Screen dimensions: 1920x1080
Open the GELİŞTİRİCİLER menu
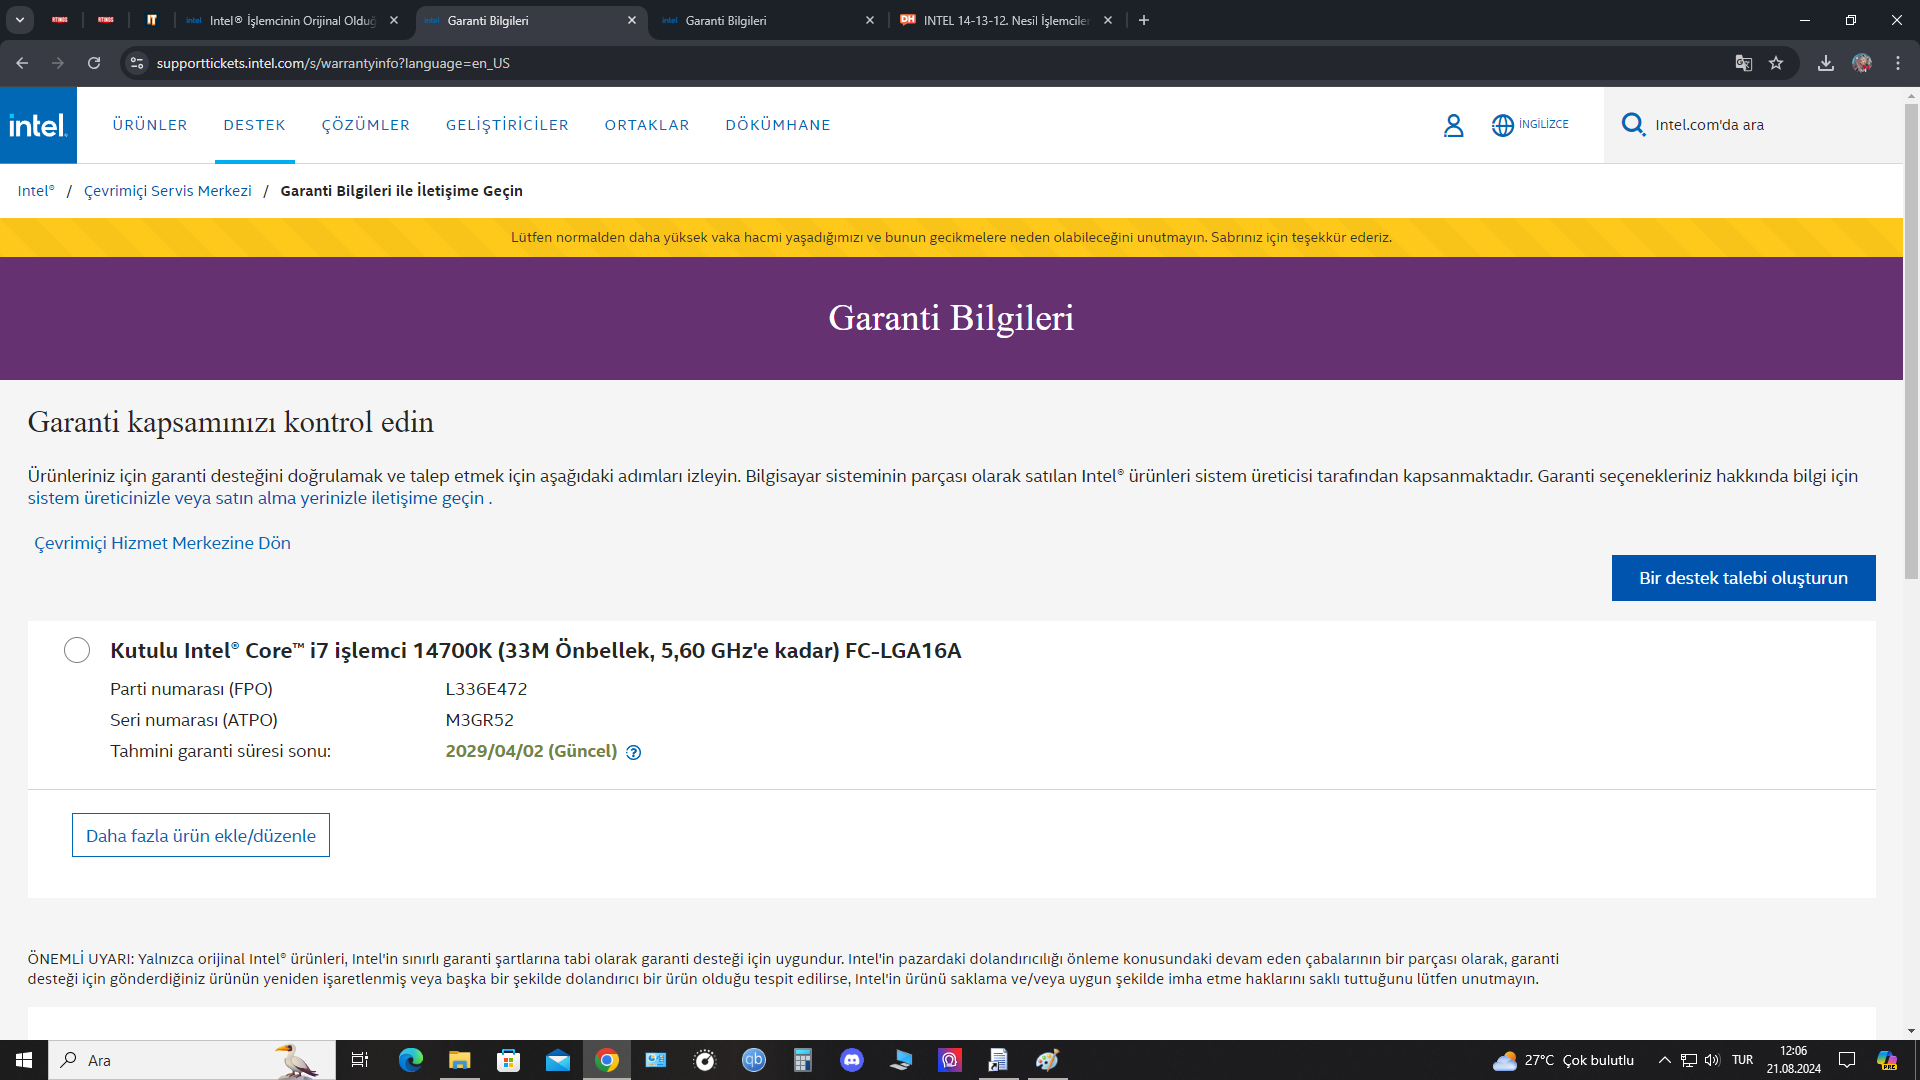(507, 125)
